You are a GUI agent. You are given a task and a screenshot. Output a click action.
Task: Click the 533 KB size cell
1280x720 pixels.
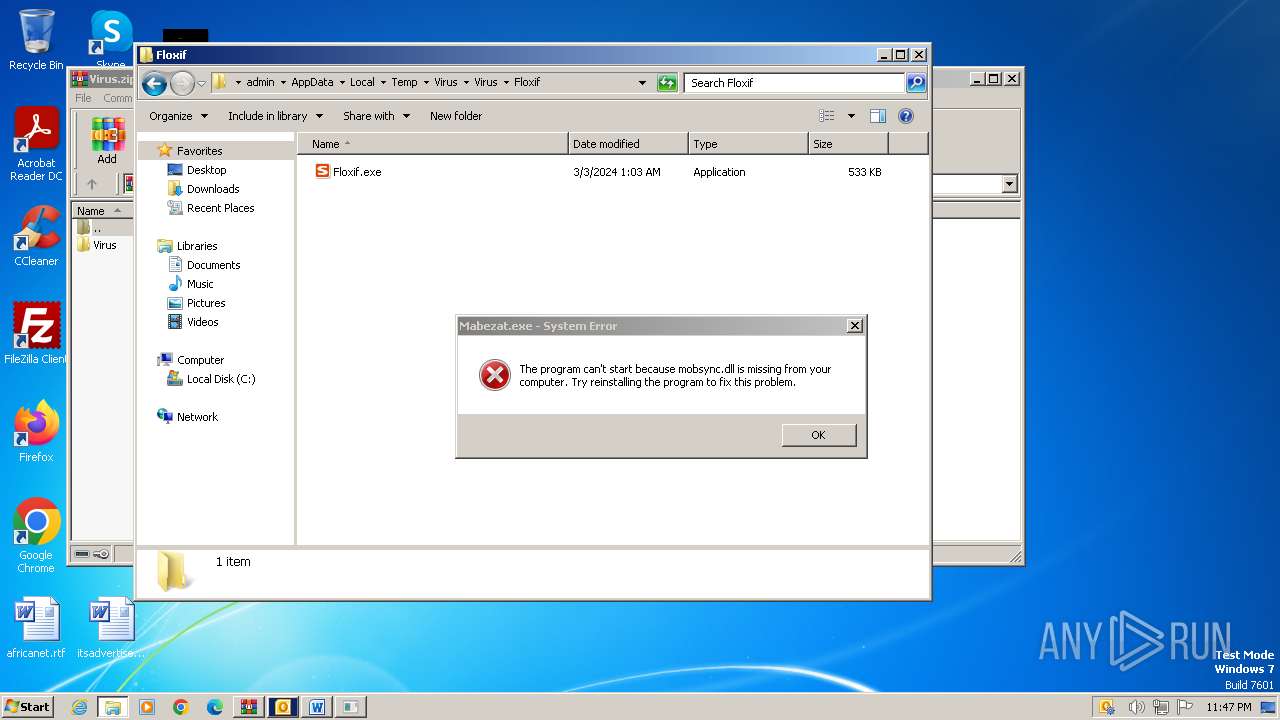pos(864,172)
